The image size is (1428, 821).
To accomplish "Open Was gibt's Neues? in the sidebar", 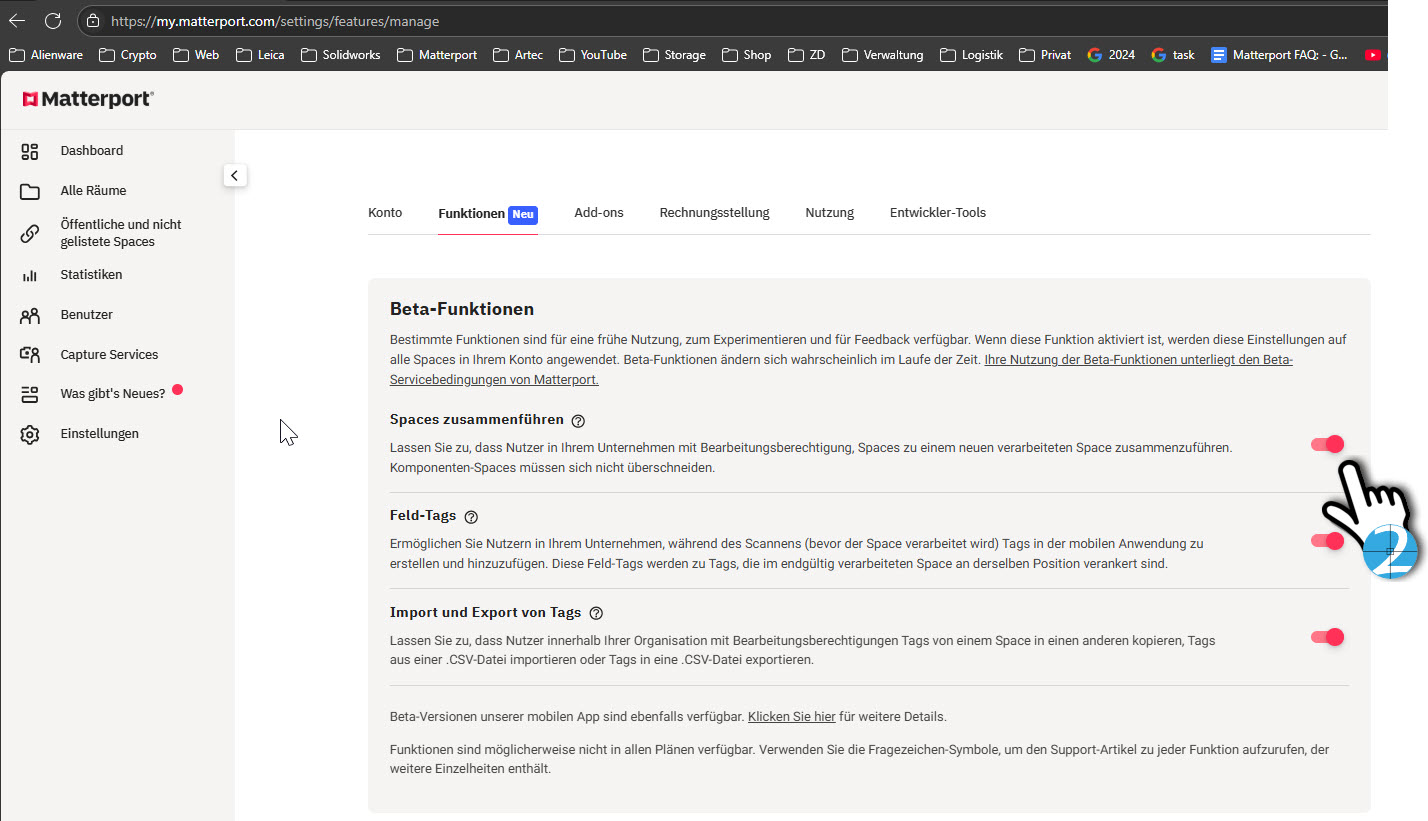I will click(x=113, y=394).
